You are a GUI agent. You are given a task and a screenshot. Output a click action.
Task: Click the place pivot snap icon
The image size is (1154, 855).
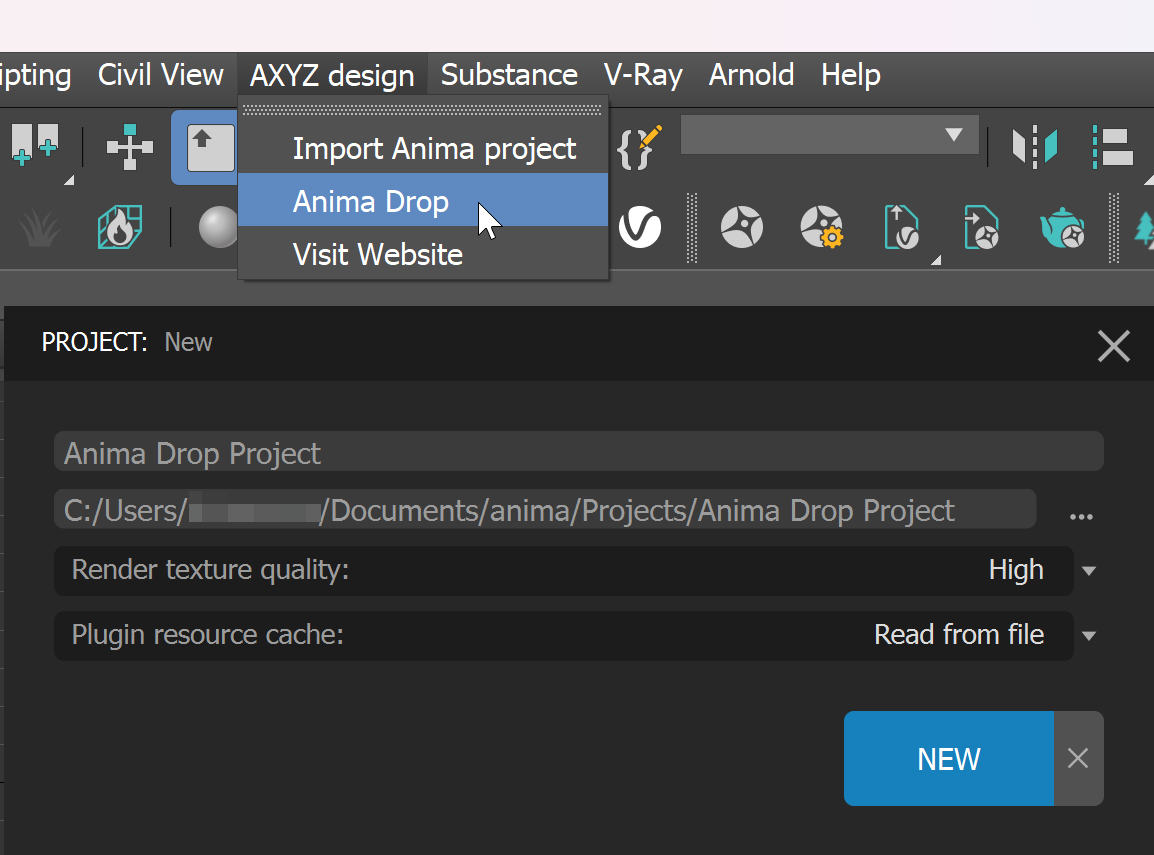(x=35, y=145)
